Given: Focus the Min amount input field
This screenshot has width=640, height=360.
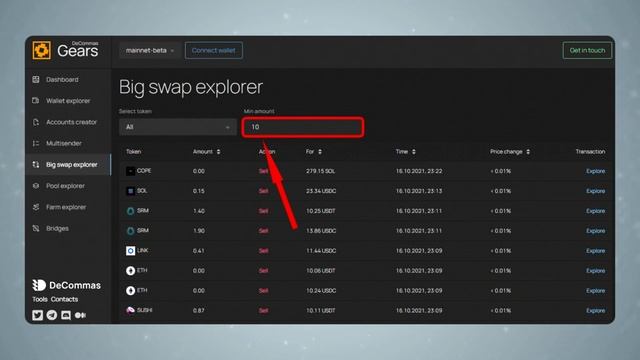Looking at the screenshot, I should pos(303,127).
